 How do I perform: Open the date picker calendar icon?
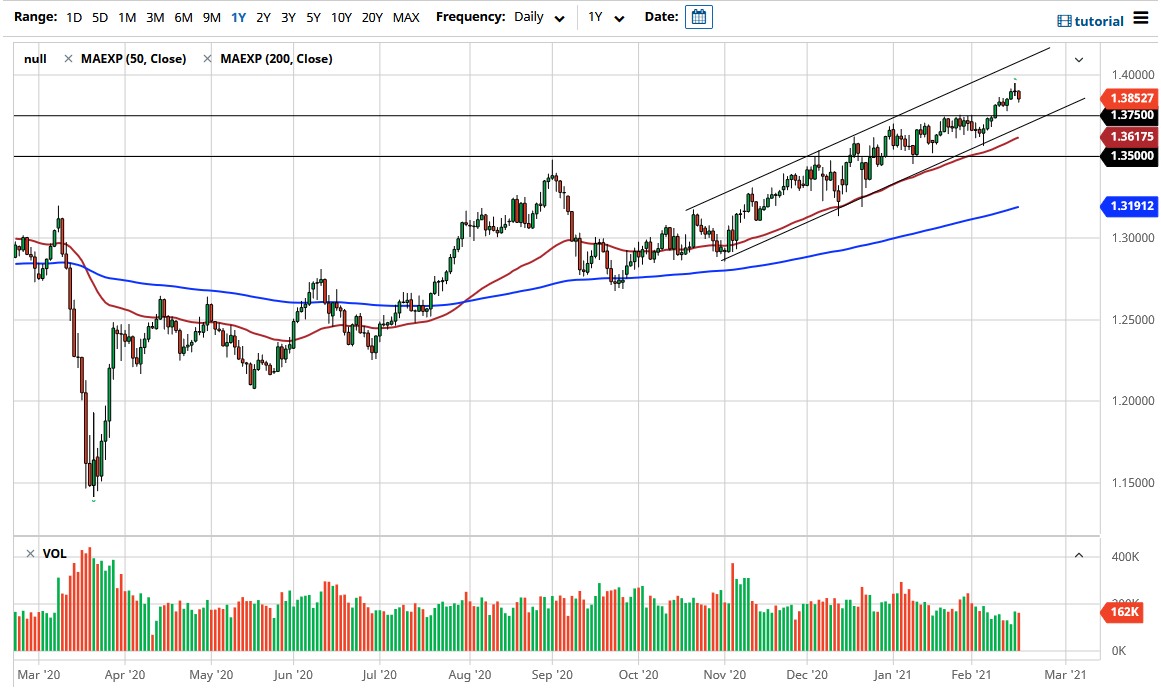pos(698,16)
